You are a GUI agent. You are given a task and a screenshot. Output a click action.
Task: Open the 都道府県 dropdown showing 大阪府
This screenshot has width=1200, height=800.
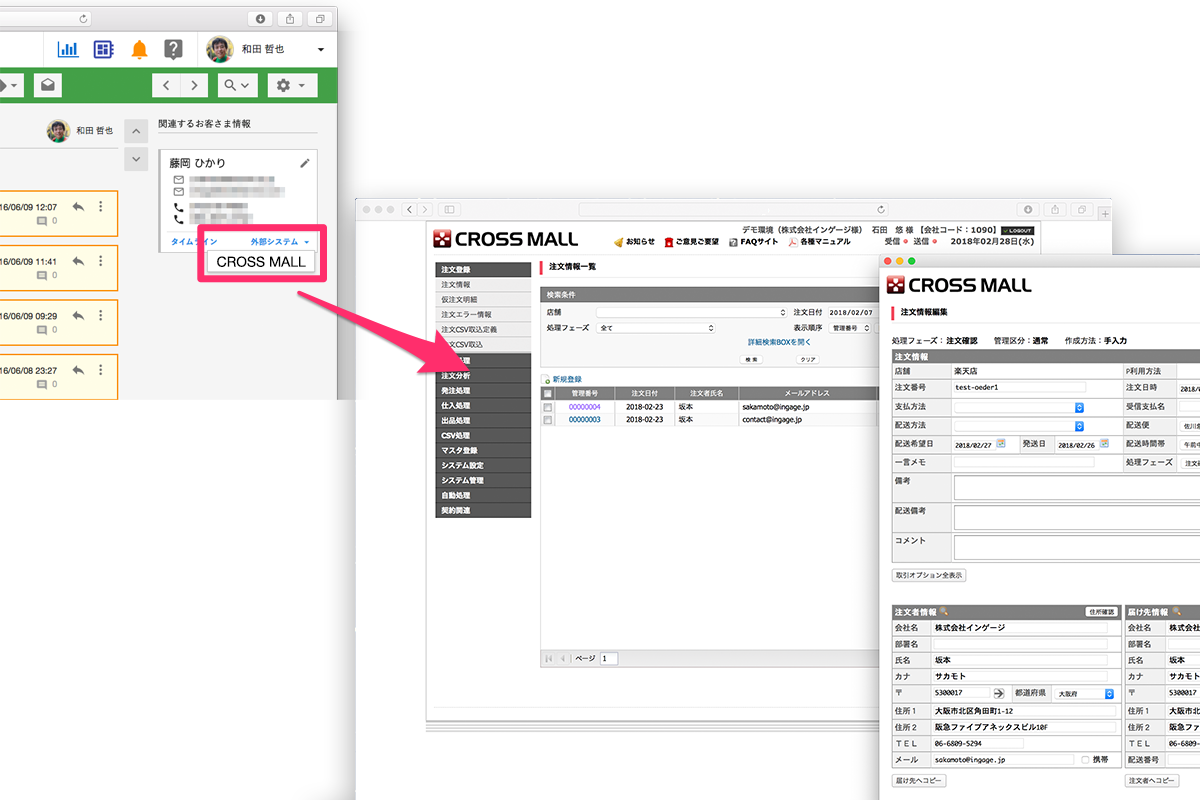click(1084, 693)
